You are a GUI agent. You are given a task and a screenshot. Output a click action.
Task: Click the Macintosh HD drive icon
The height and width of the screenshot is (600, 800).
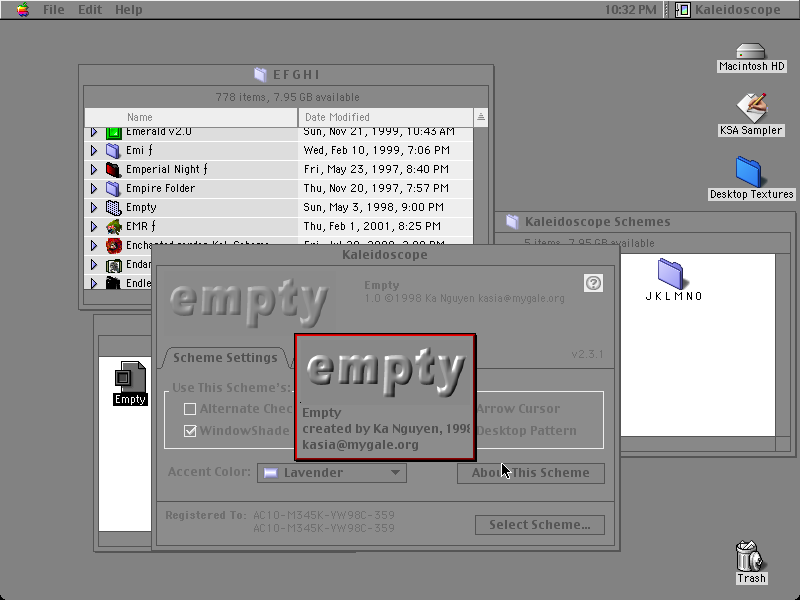tap(751, 51)
